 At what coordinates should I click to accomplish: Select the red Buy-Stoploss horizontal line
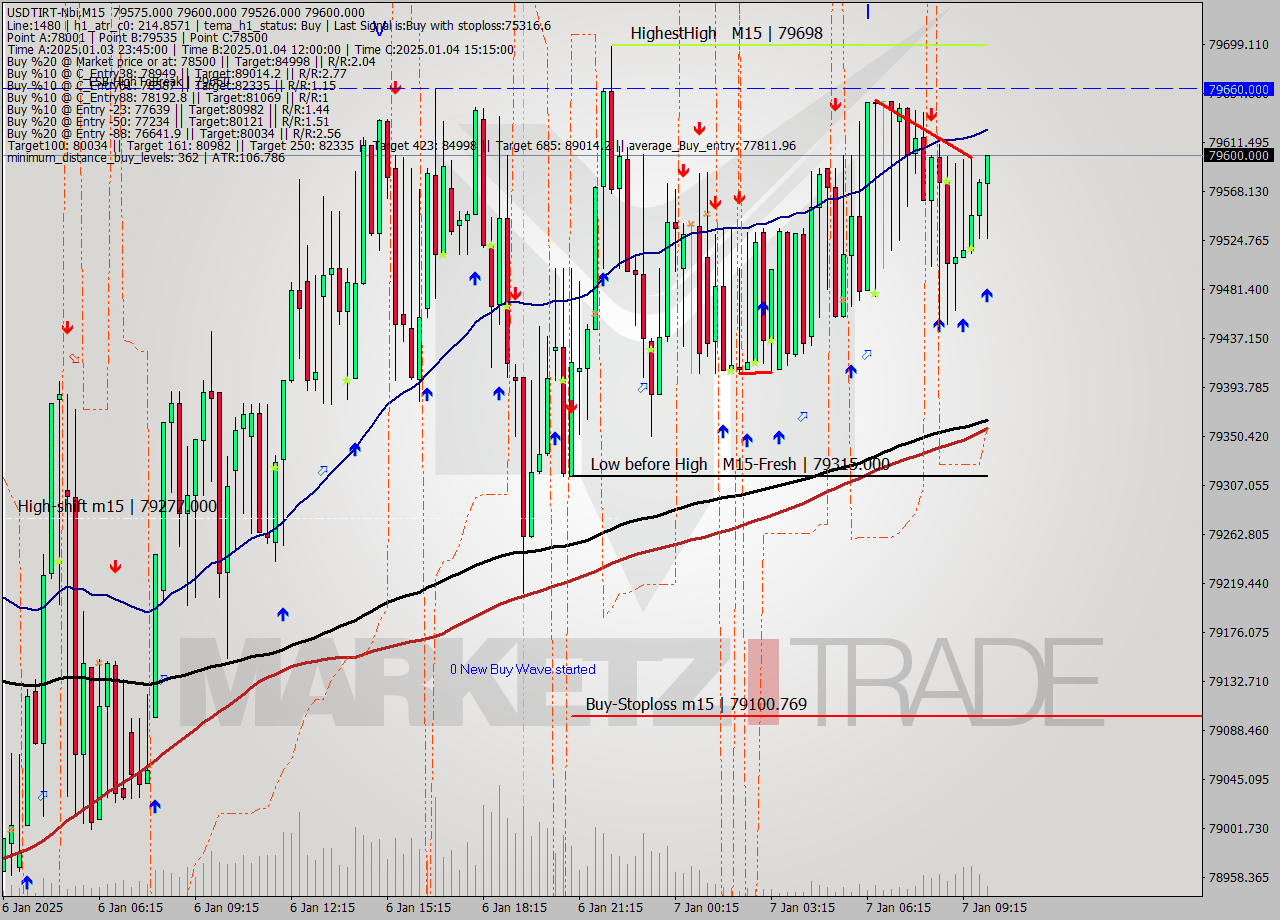[x=886, y=716]
